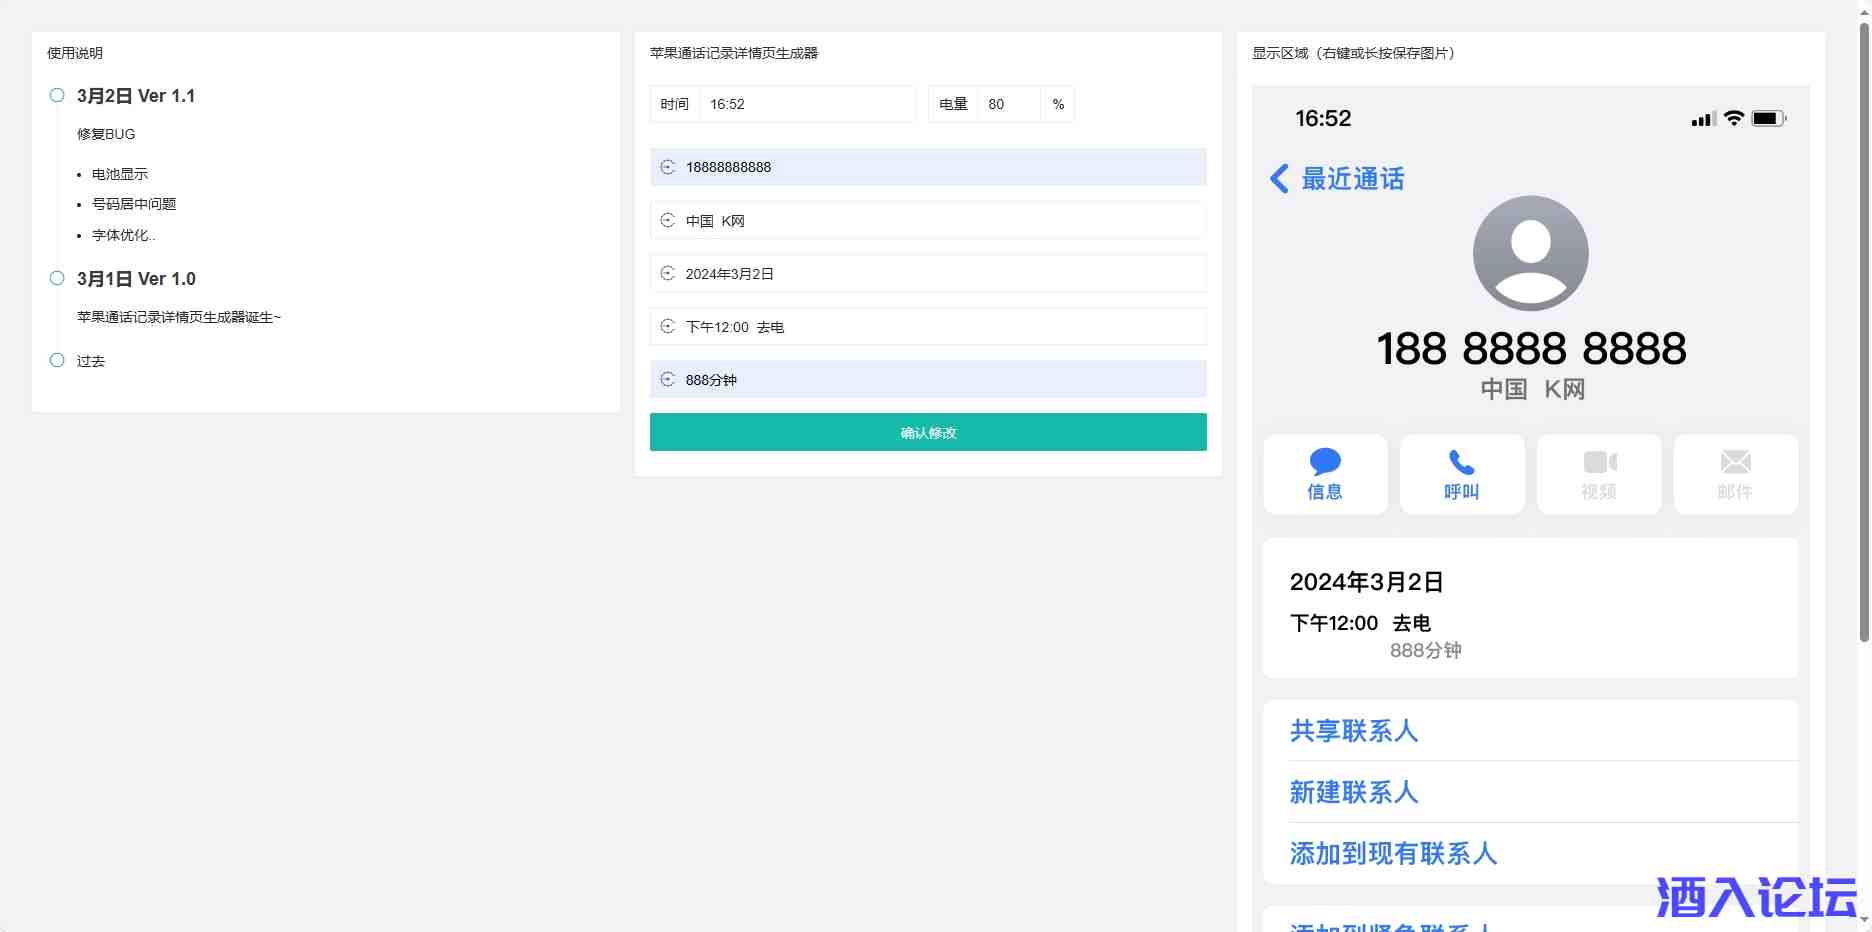The width and height of the screenshot is (1872, 932).
Task: Click the 电量 field showing 80
Action: 1008,104
